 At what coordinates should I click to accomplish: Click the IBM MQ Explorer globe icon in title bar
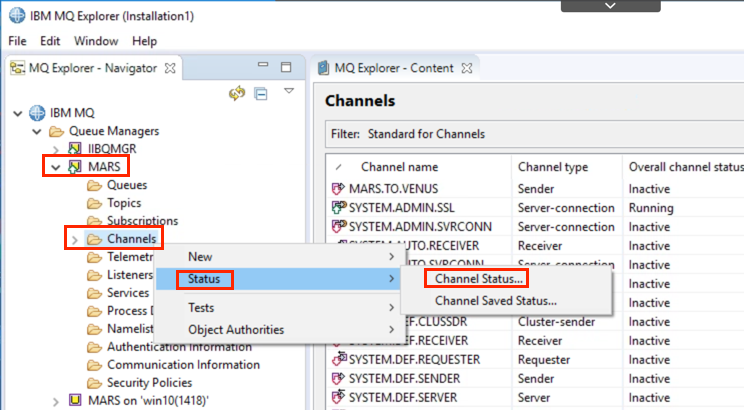(17, 16)
